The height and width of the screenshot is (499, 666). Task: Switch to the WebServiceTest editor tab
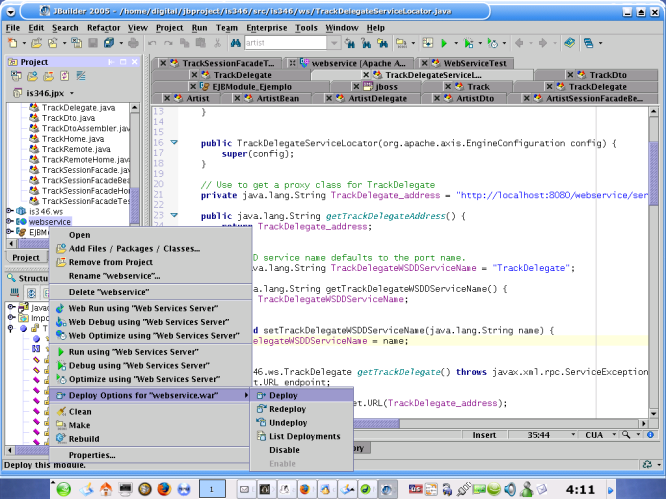pos(474,63)
